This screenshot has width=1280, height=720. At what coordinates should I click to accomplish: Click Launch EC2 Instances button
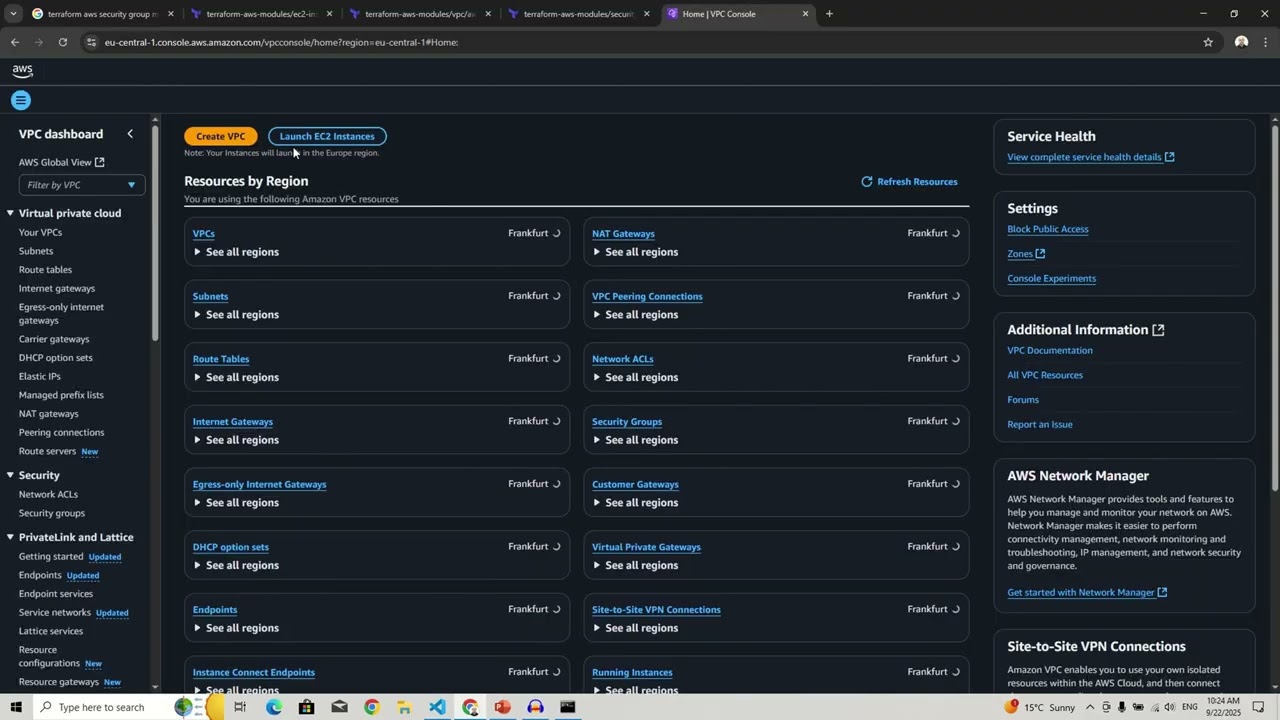point(327,136)
